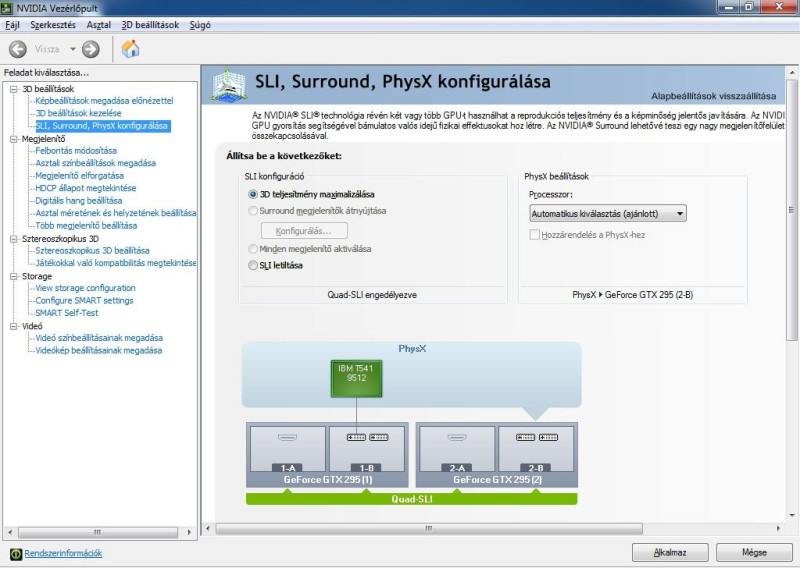Click Quad-SLI engedélyezve status text
800x568 pixels.
(x=372, y=295)
